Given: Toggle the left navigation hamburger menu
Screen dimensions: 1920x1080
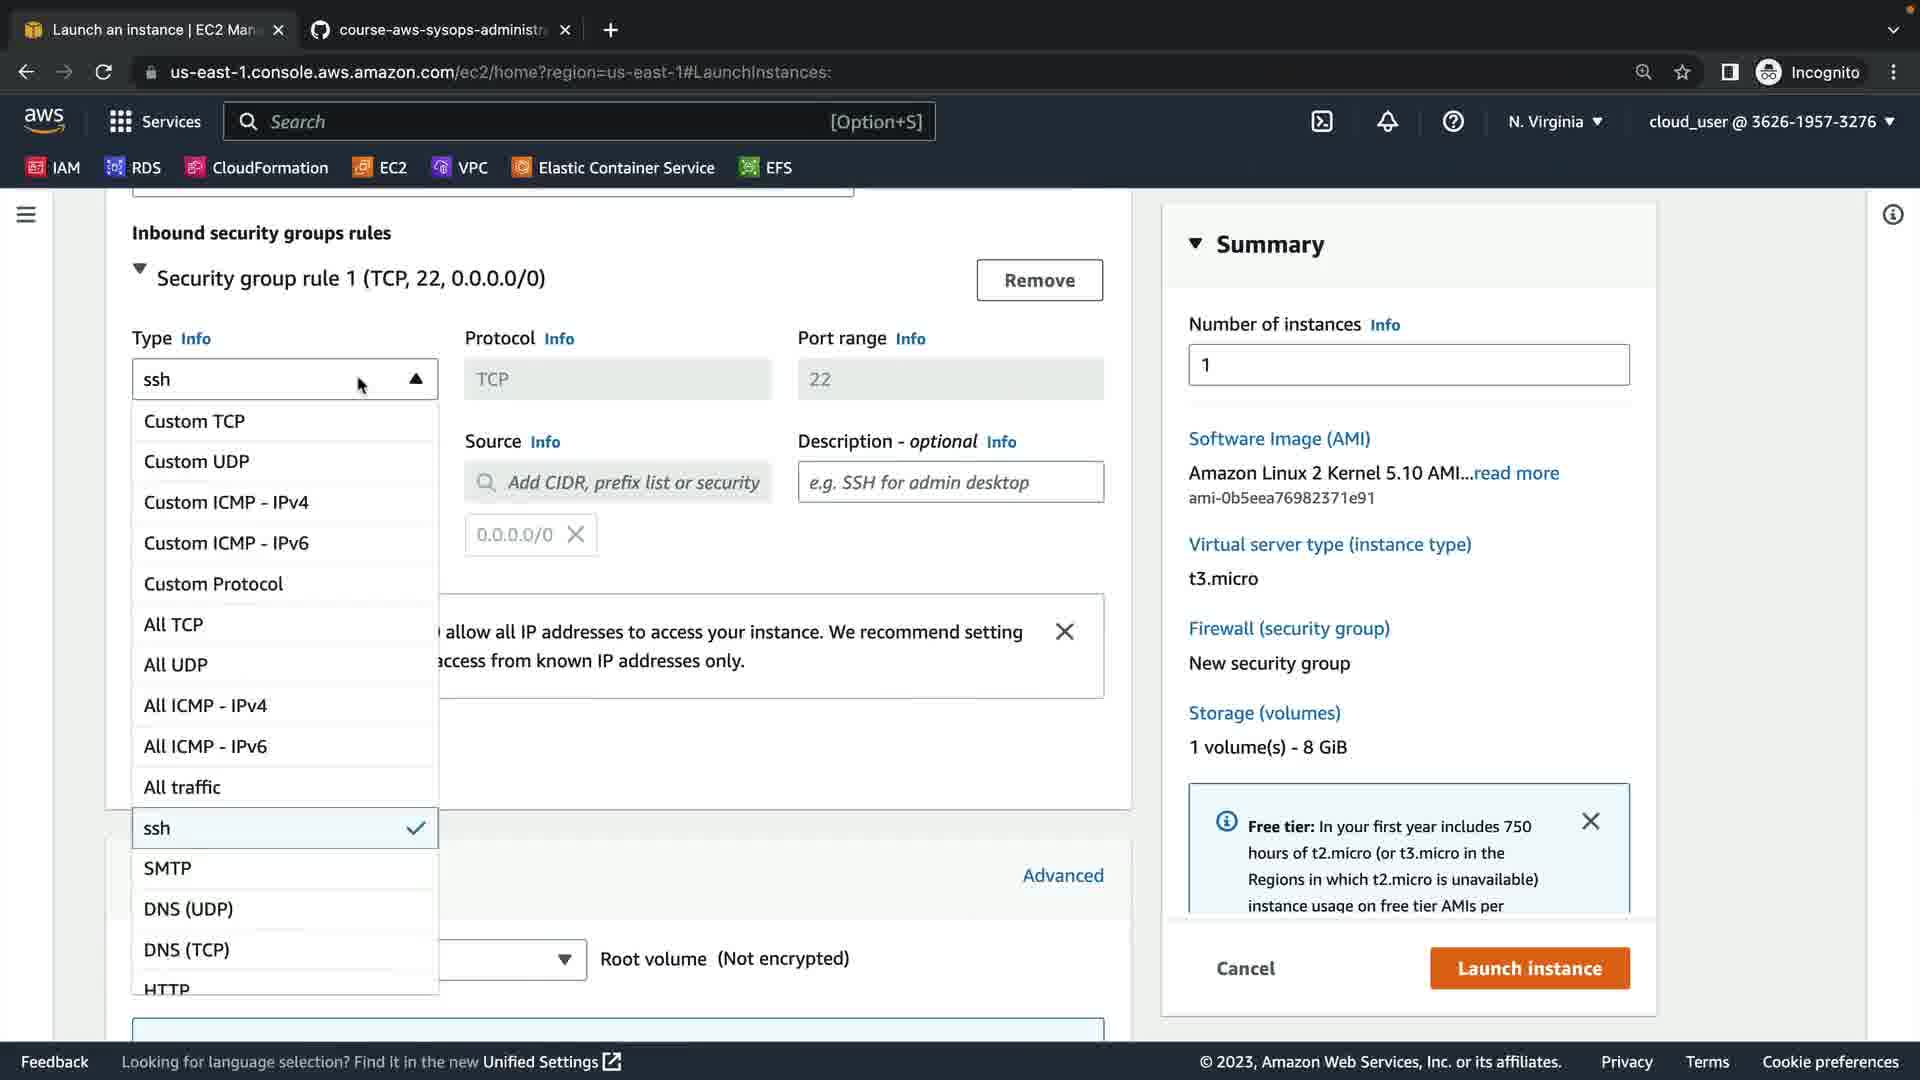Looking at the screenshot, I should click(26, 215).
